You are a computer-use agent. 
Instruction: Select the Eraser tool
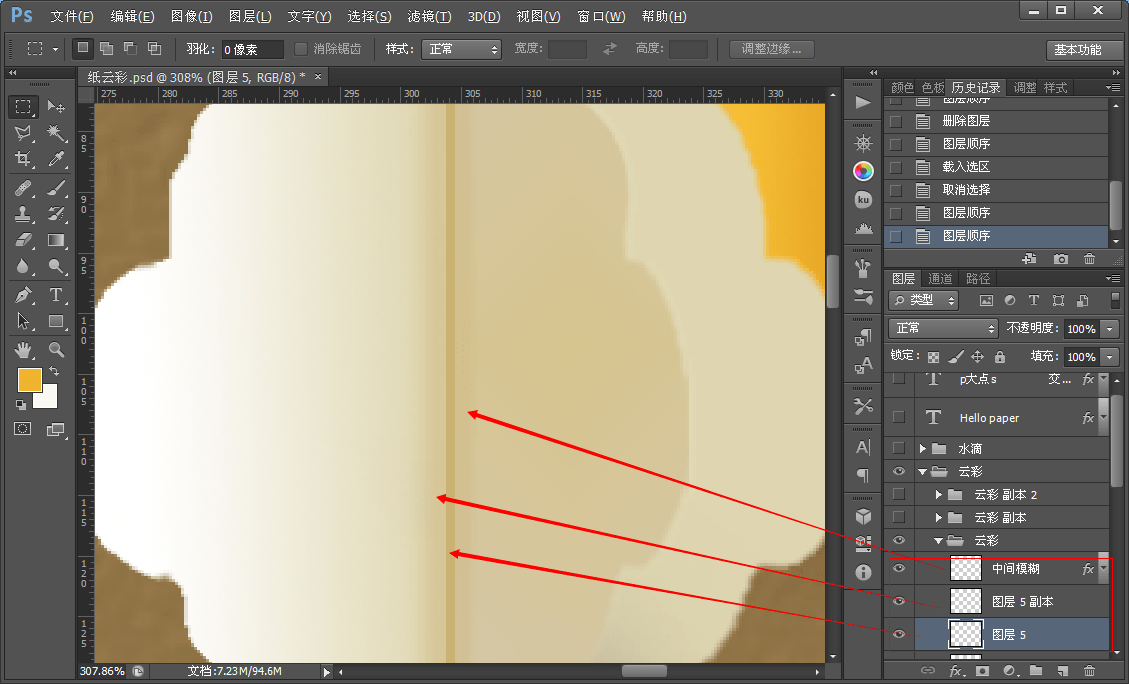pos(23,240)
